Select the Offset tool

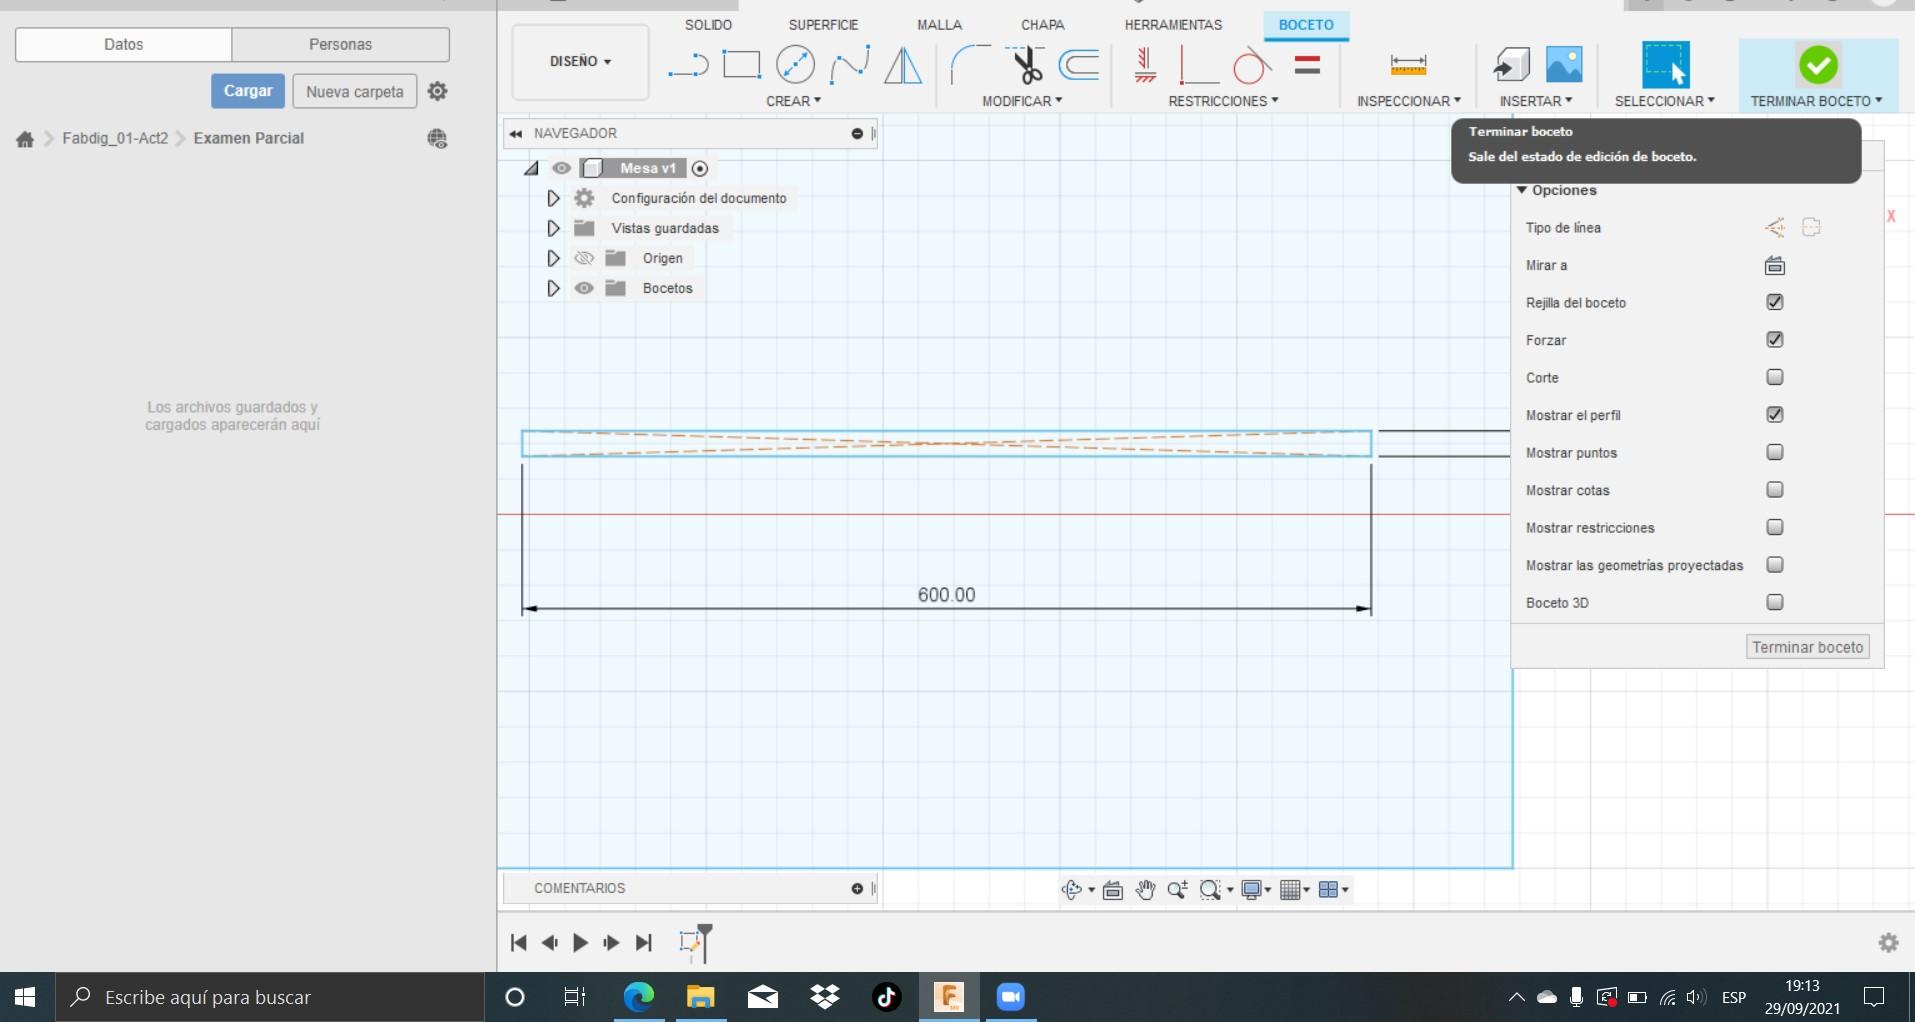tap(1080, 65)
